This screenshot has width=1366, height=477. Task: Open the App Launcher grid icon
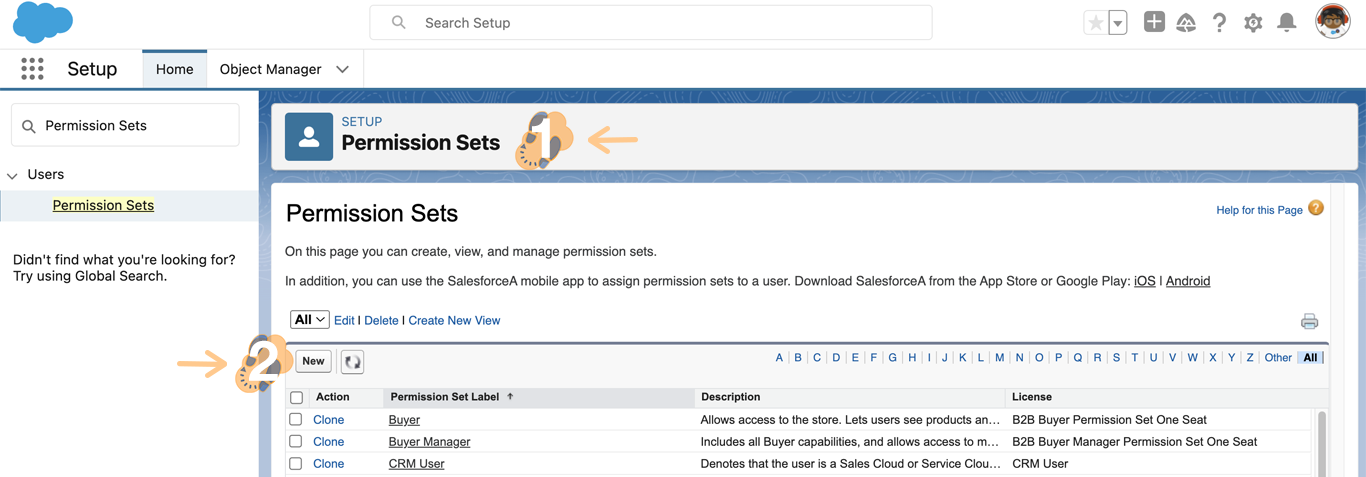coord(32,69)
